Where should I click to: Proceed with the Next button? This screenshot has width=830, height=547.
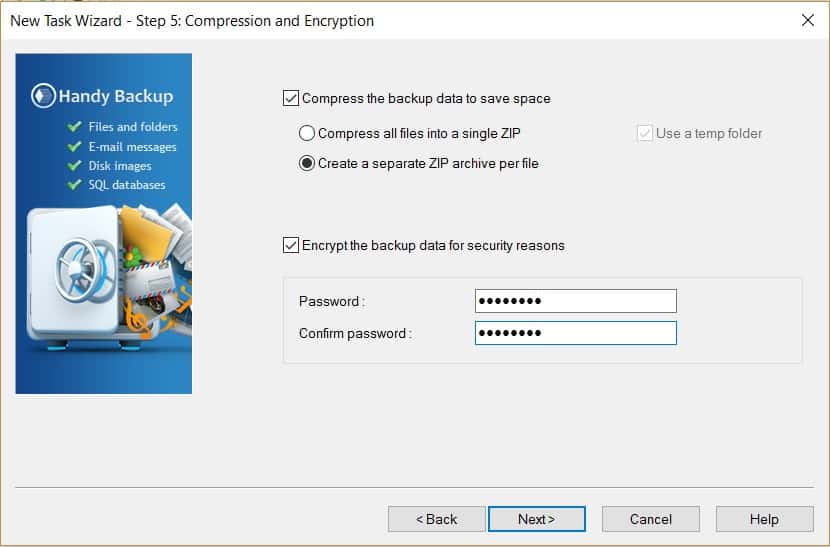(537, 519)
